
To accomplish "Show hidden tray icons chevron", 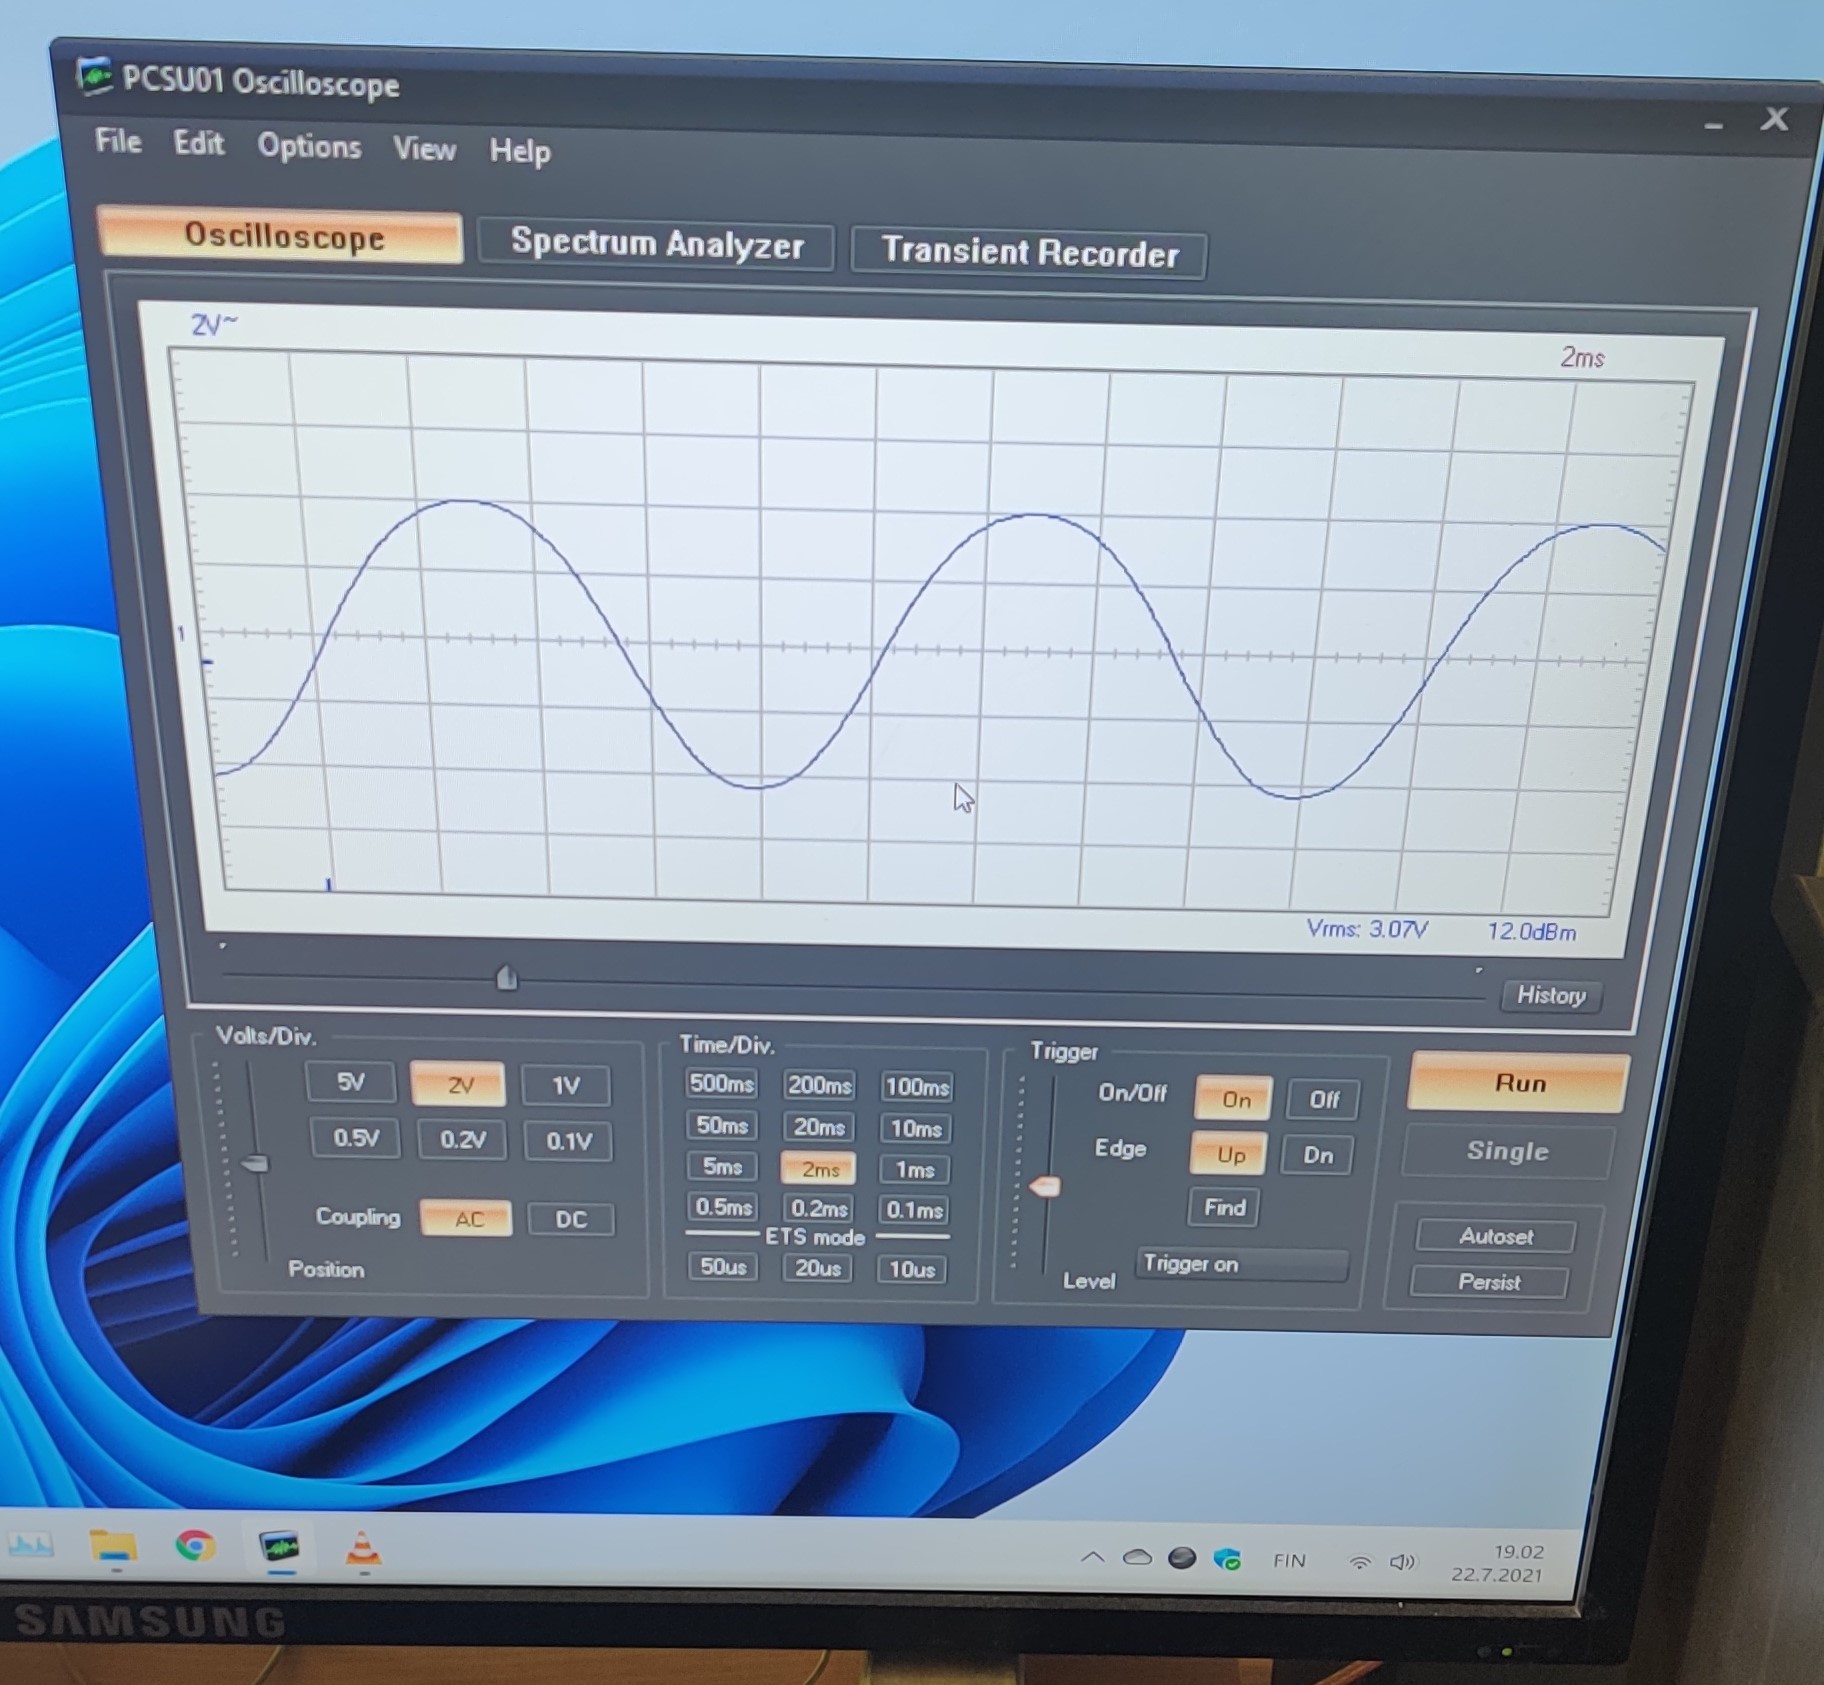I will click(1092, 1558).
